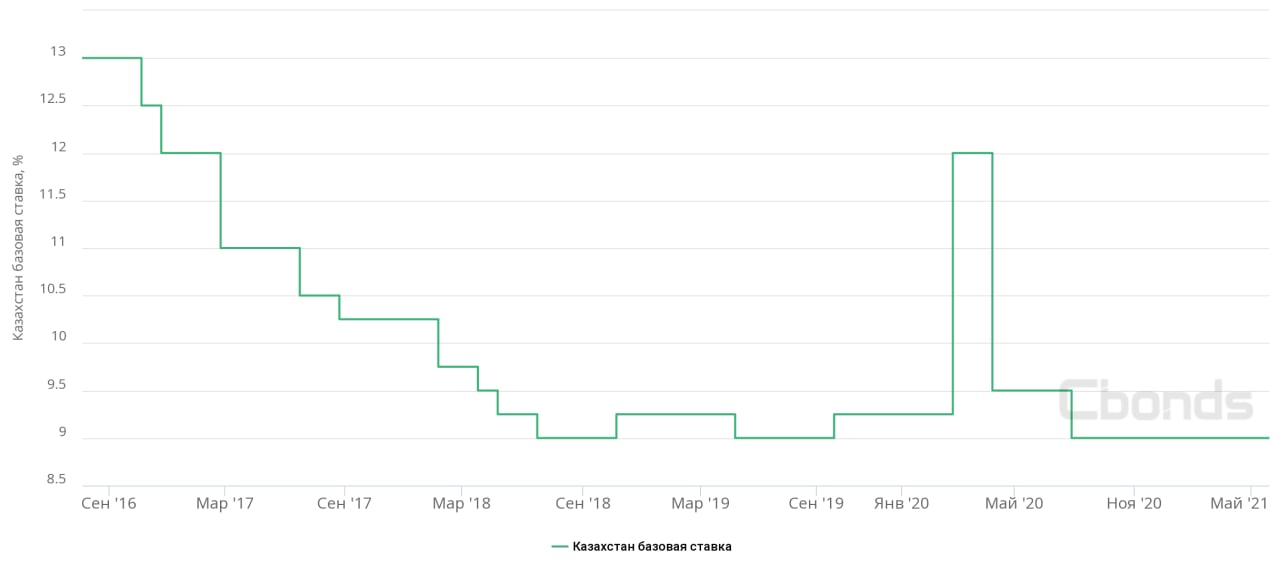
Task: Click the Мар '17 x-axis label
Action: pyautogui.click(x=225, y=504)
